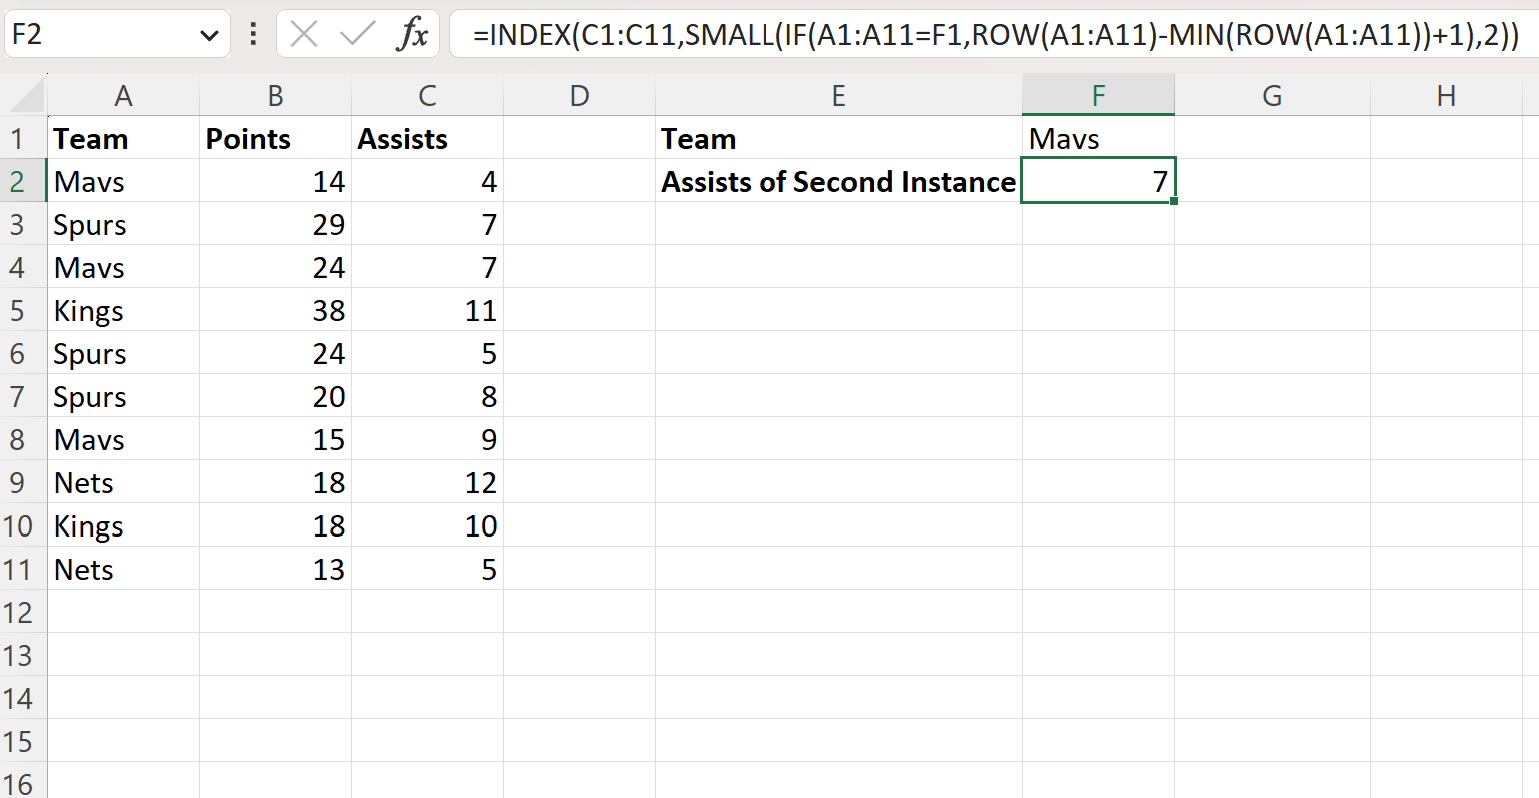The height and width of the screenshot is (798, 1539).
Task: Select the cell with 38 points
Action: pyautogui.click(x=275, y=311)
